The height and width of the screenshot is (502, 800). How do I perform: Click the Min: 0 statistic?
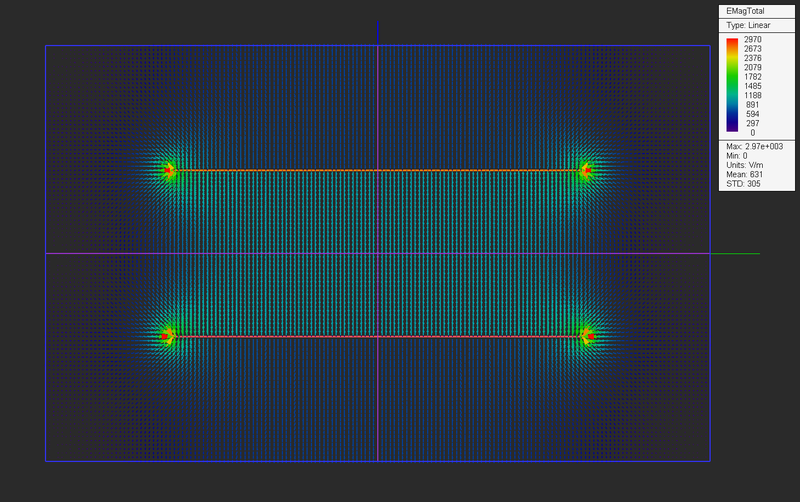(737, 156)
